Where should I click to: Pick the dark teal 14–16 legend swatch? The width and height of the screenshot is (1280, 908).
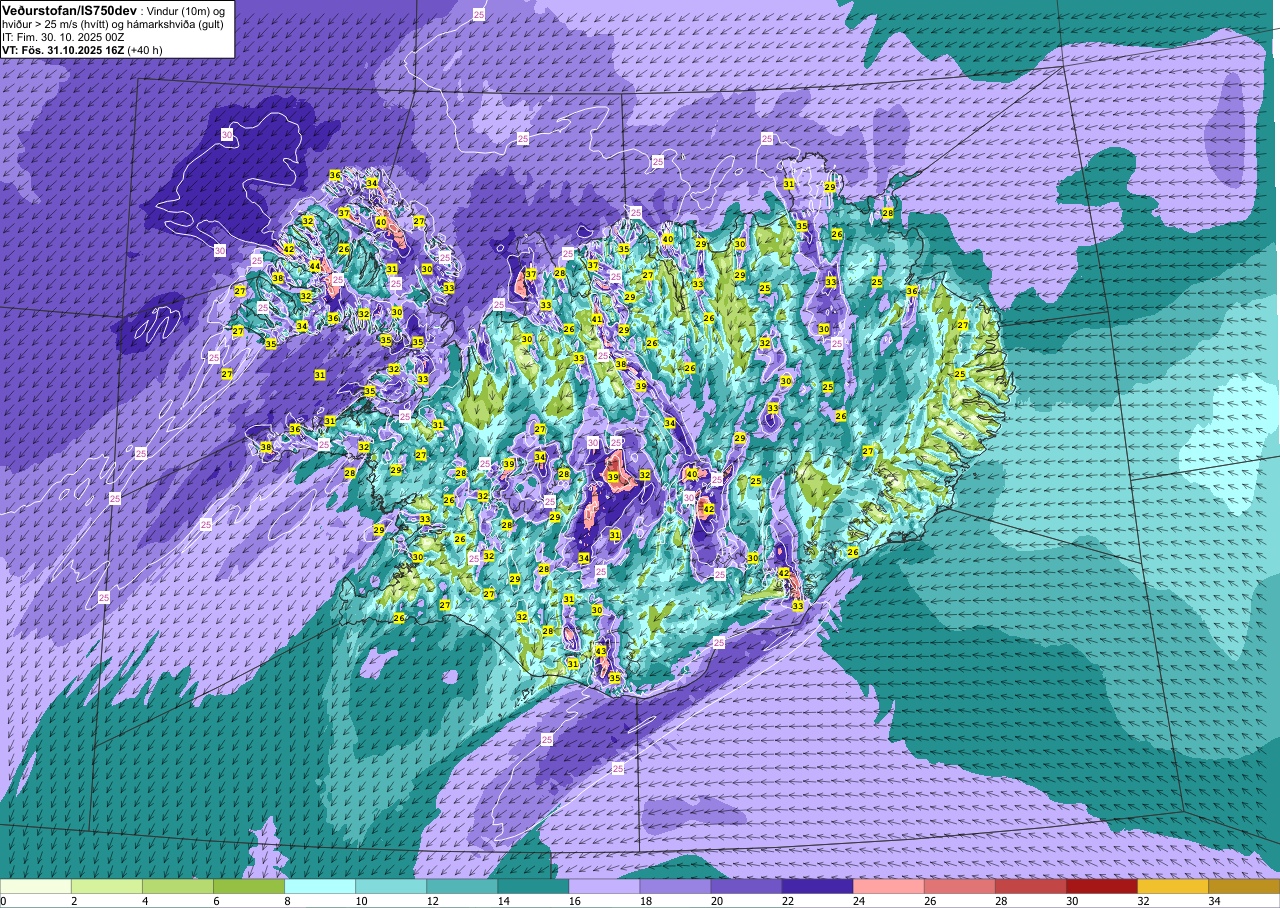tap(533, 886)
